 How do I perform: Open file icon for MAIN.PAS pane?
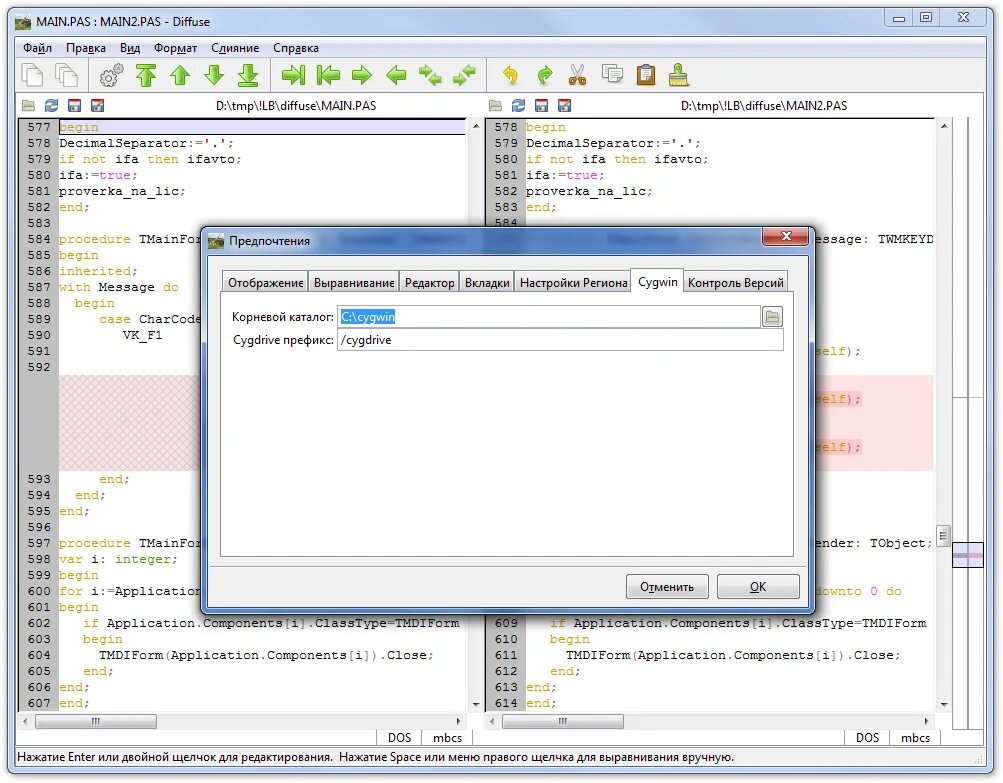[28, 106]
